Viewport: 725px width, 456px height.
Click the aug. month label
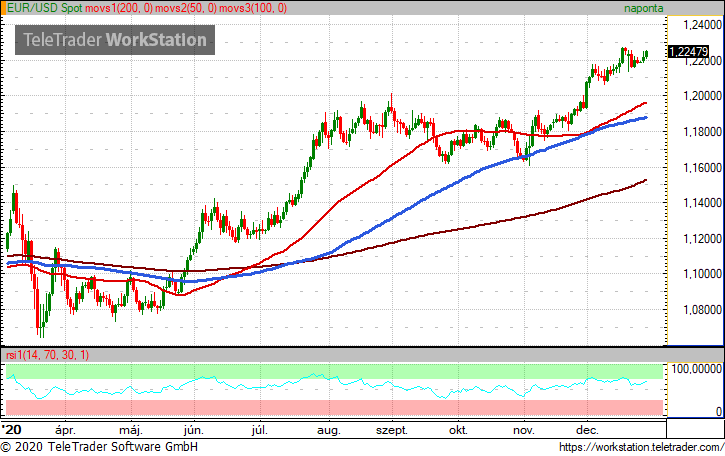(x=329, y=431)
